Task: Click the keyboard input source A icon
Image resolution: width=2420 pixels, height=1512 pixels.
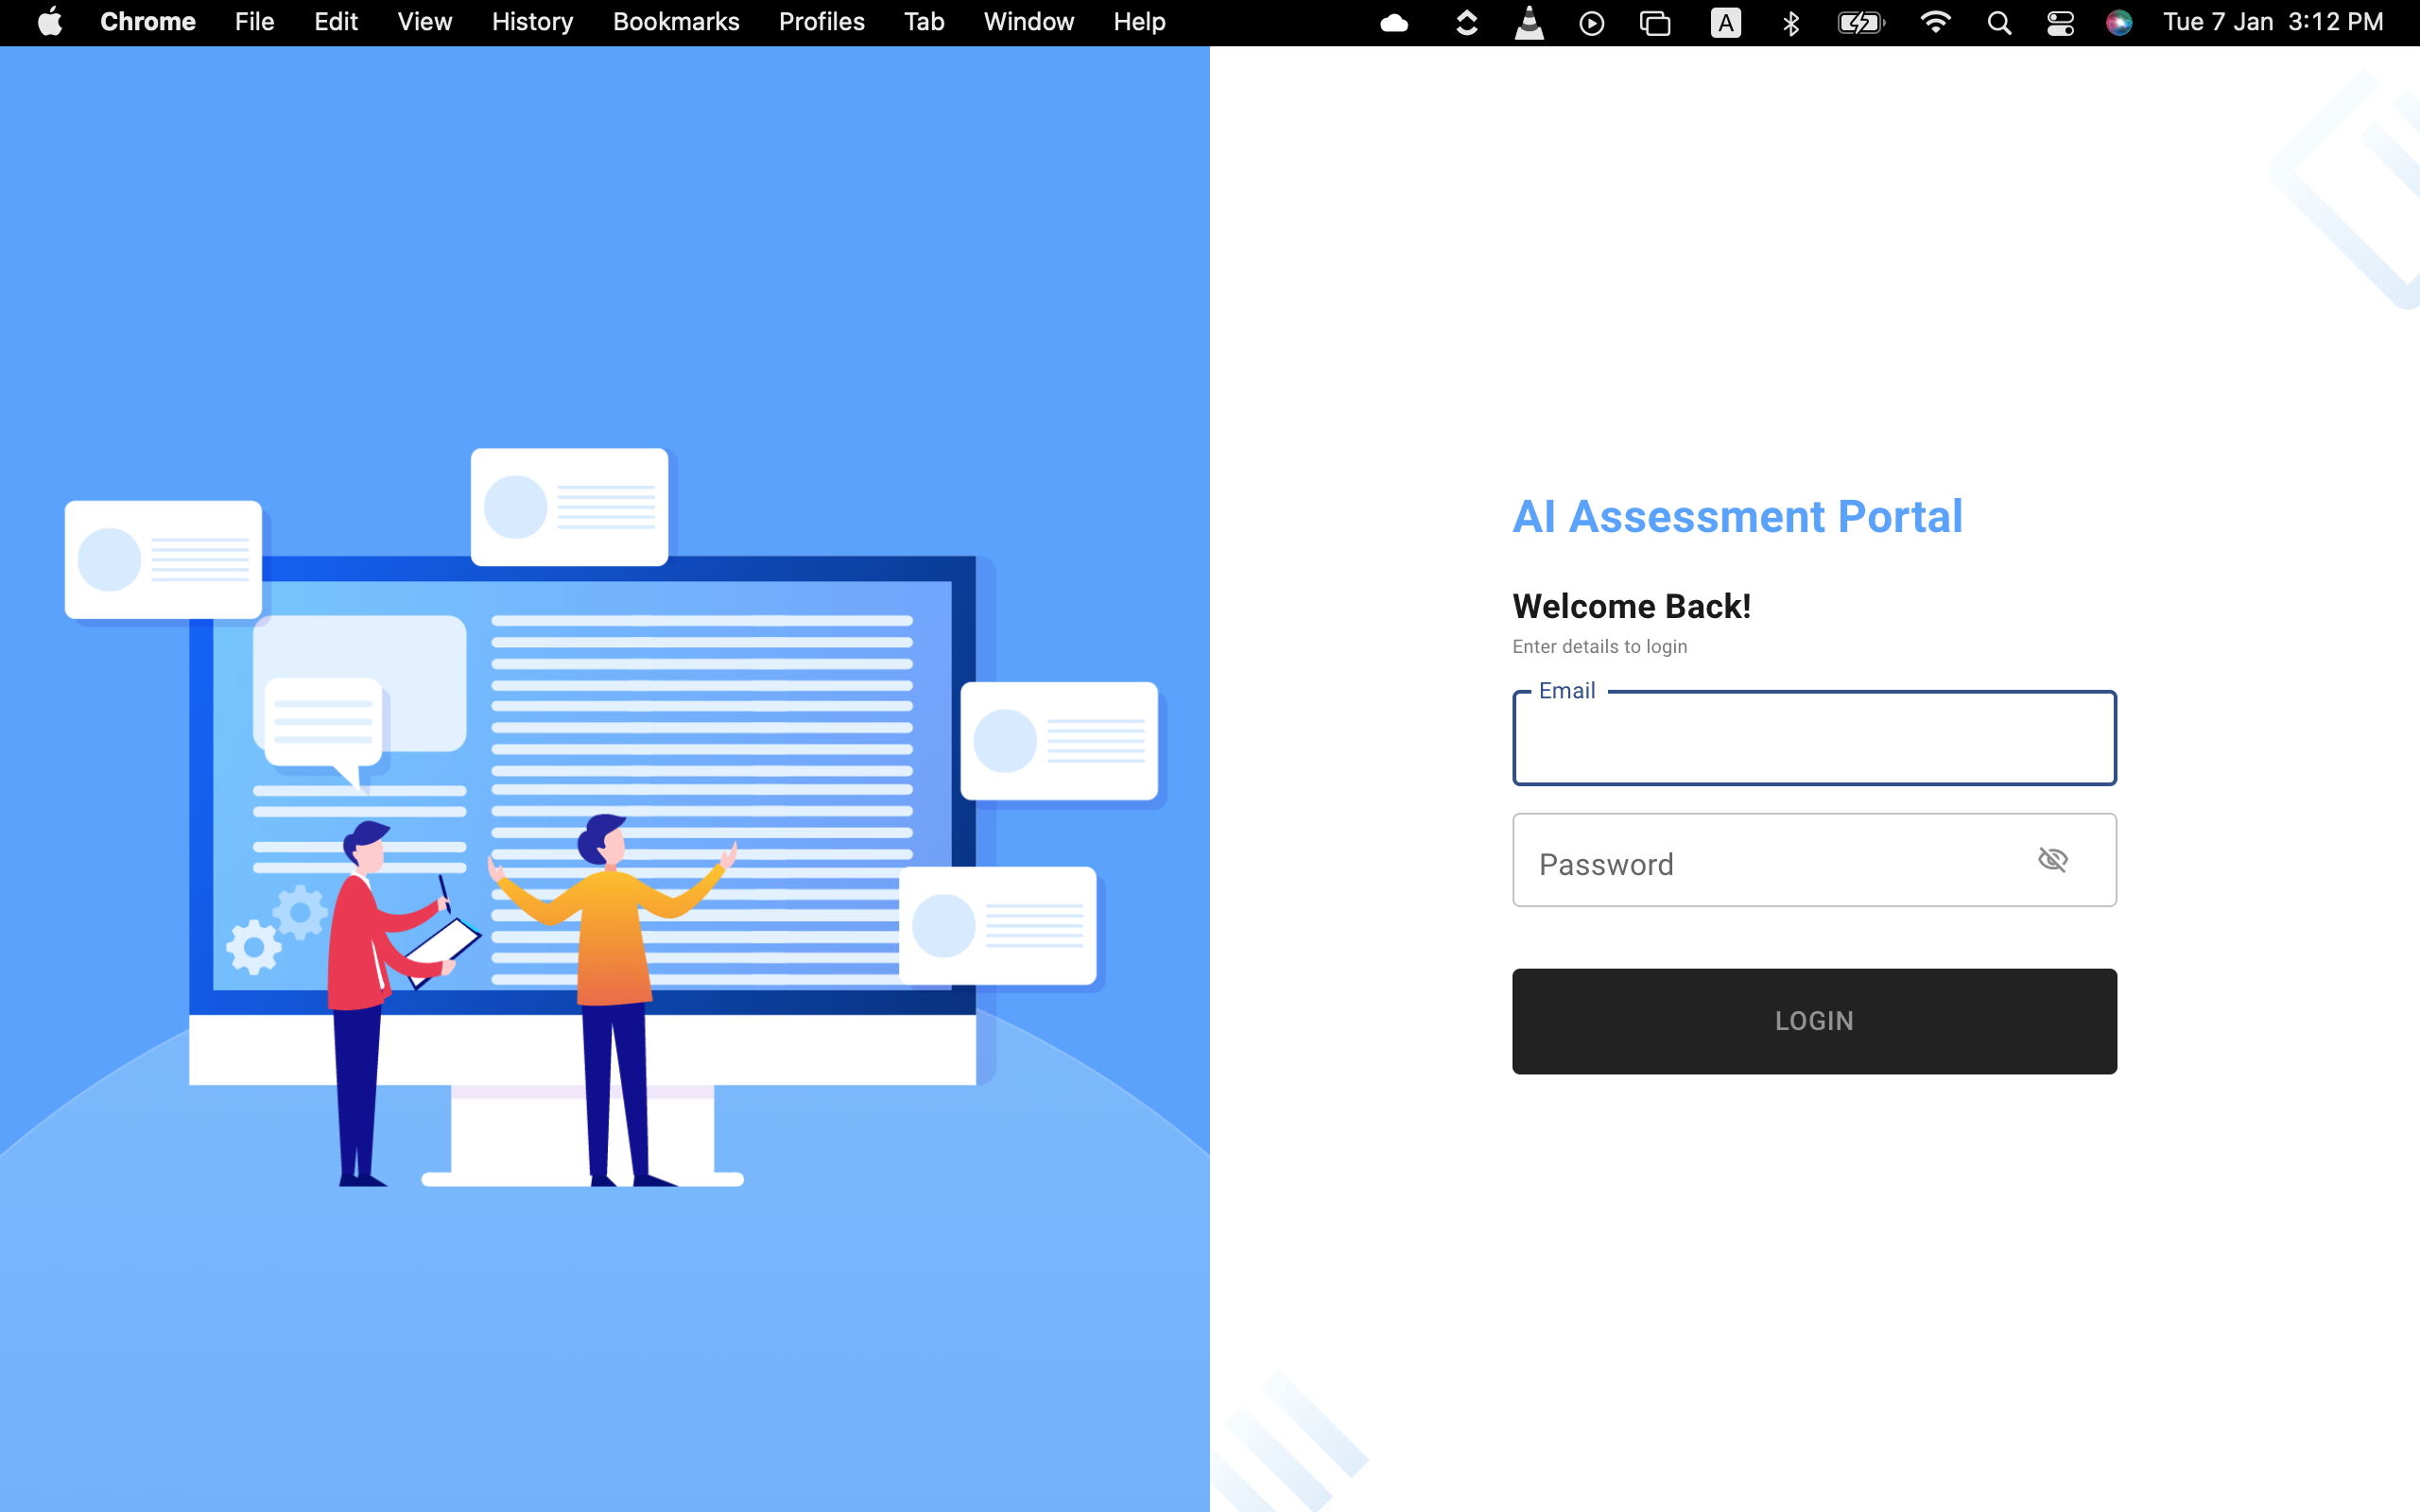Action: click(x=1725, y=22)
